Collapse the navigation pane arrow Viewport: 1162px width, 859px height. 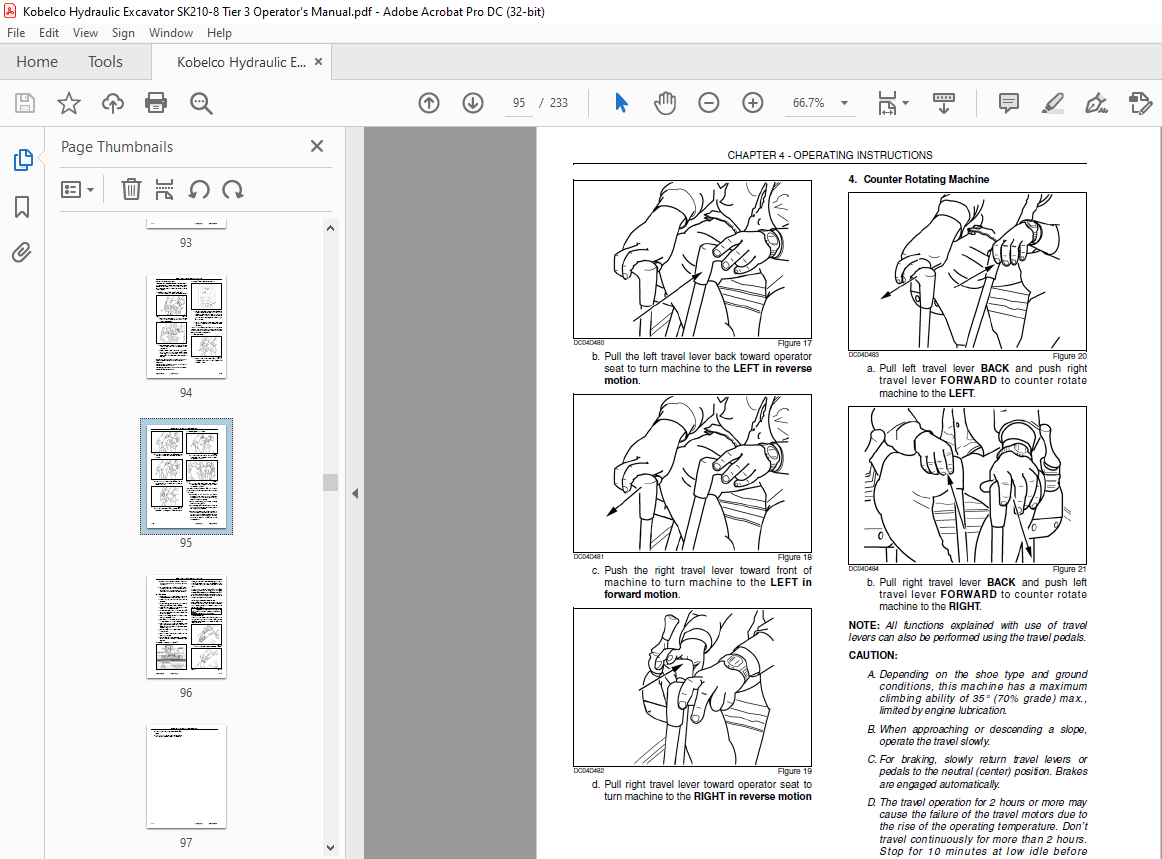click(x=355, y=494)
